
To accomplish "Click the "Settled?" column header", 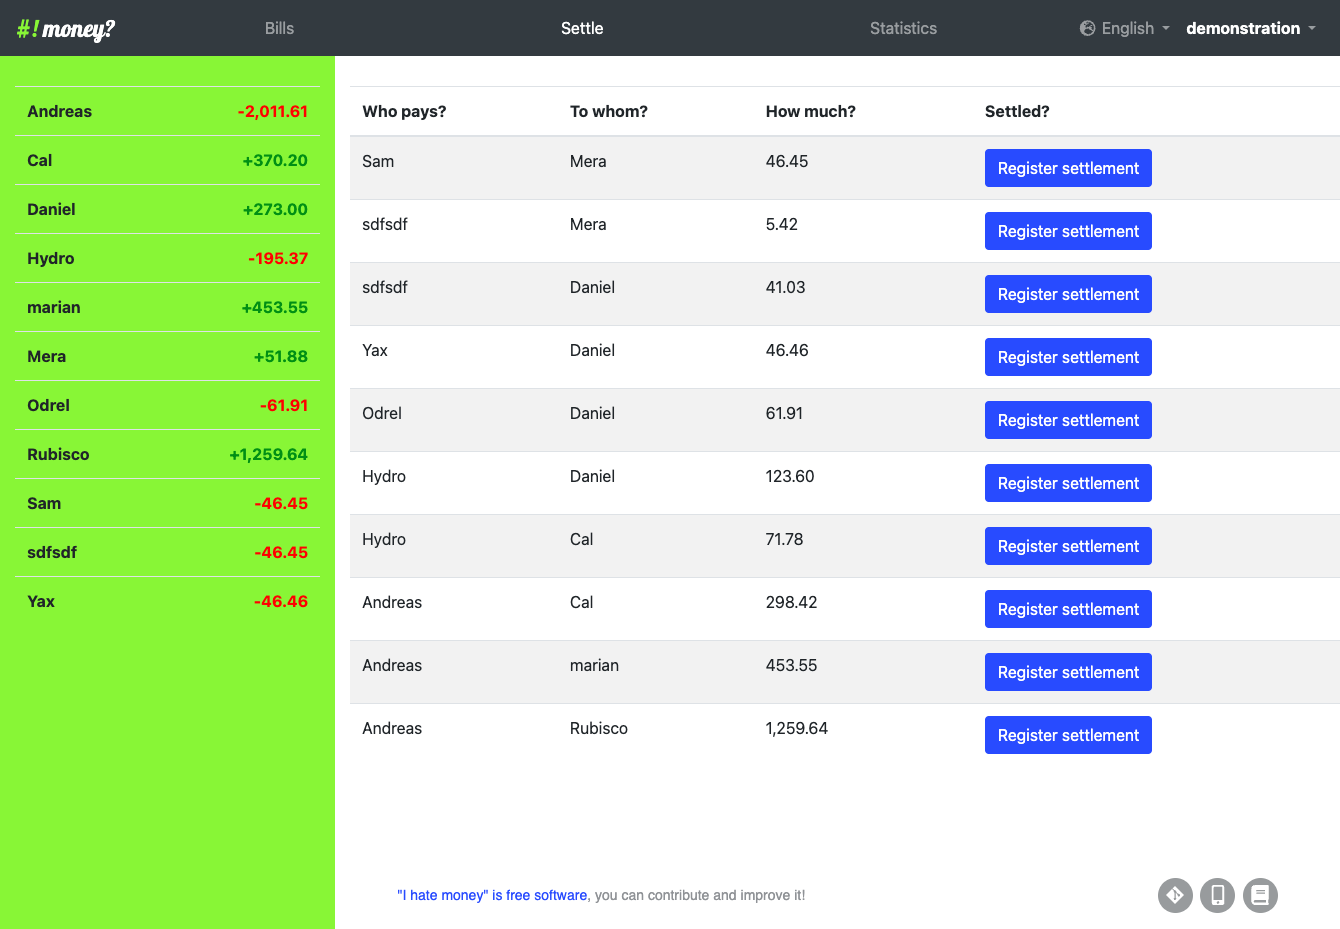I will [x=1017, y=111].
